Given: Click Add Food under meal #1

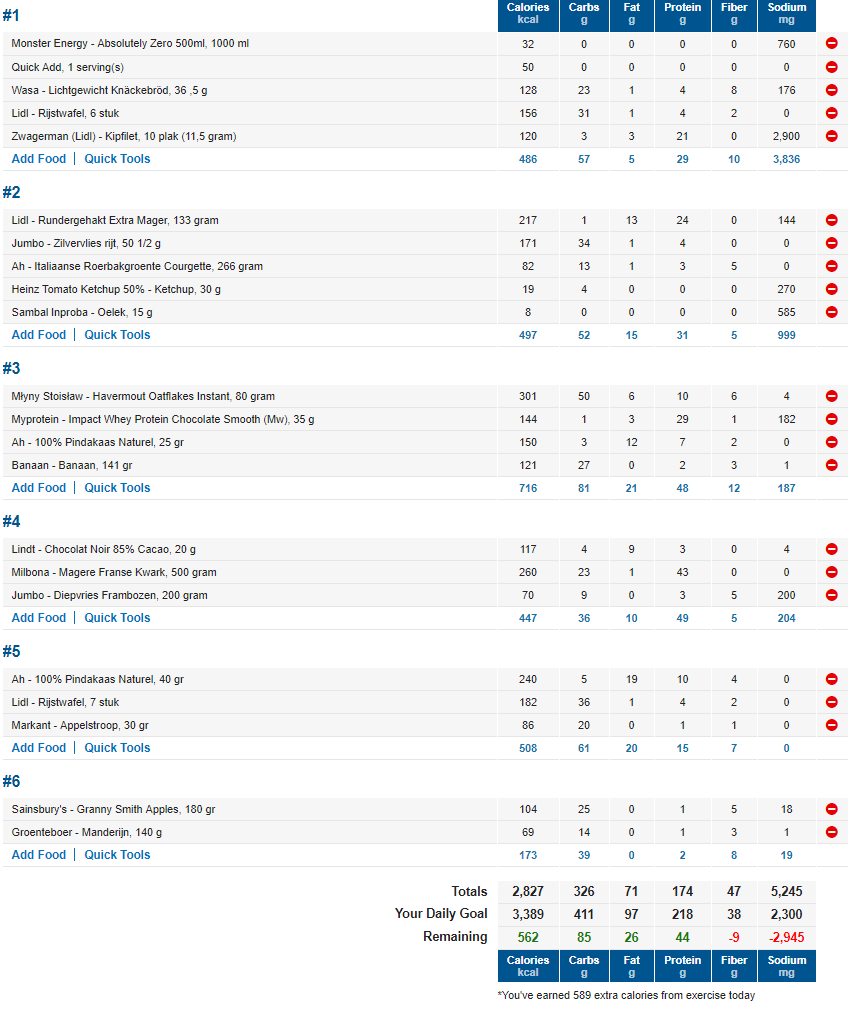Looking at the screenshot, I should (38, 159).
